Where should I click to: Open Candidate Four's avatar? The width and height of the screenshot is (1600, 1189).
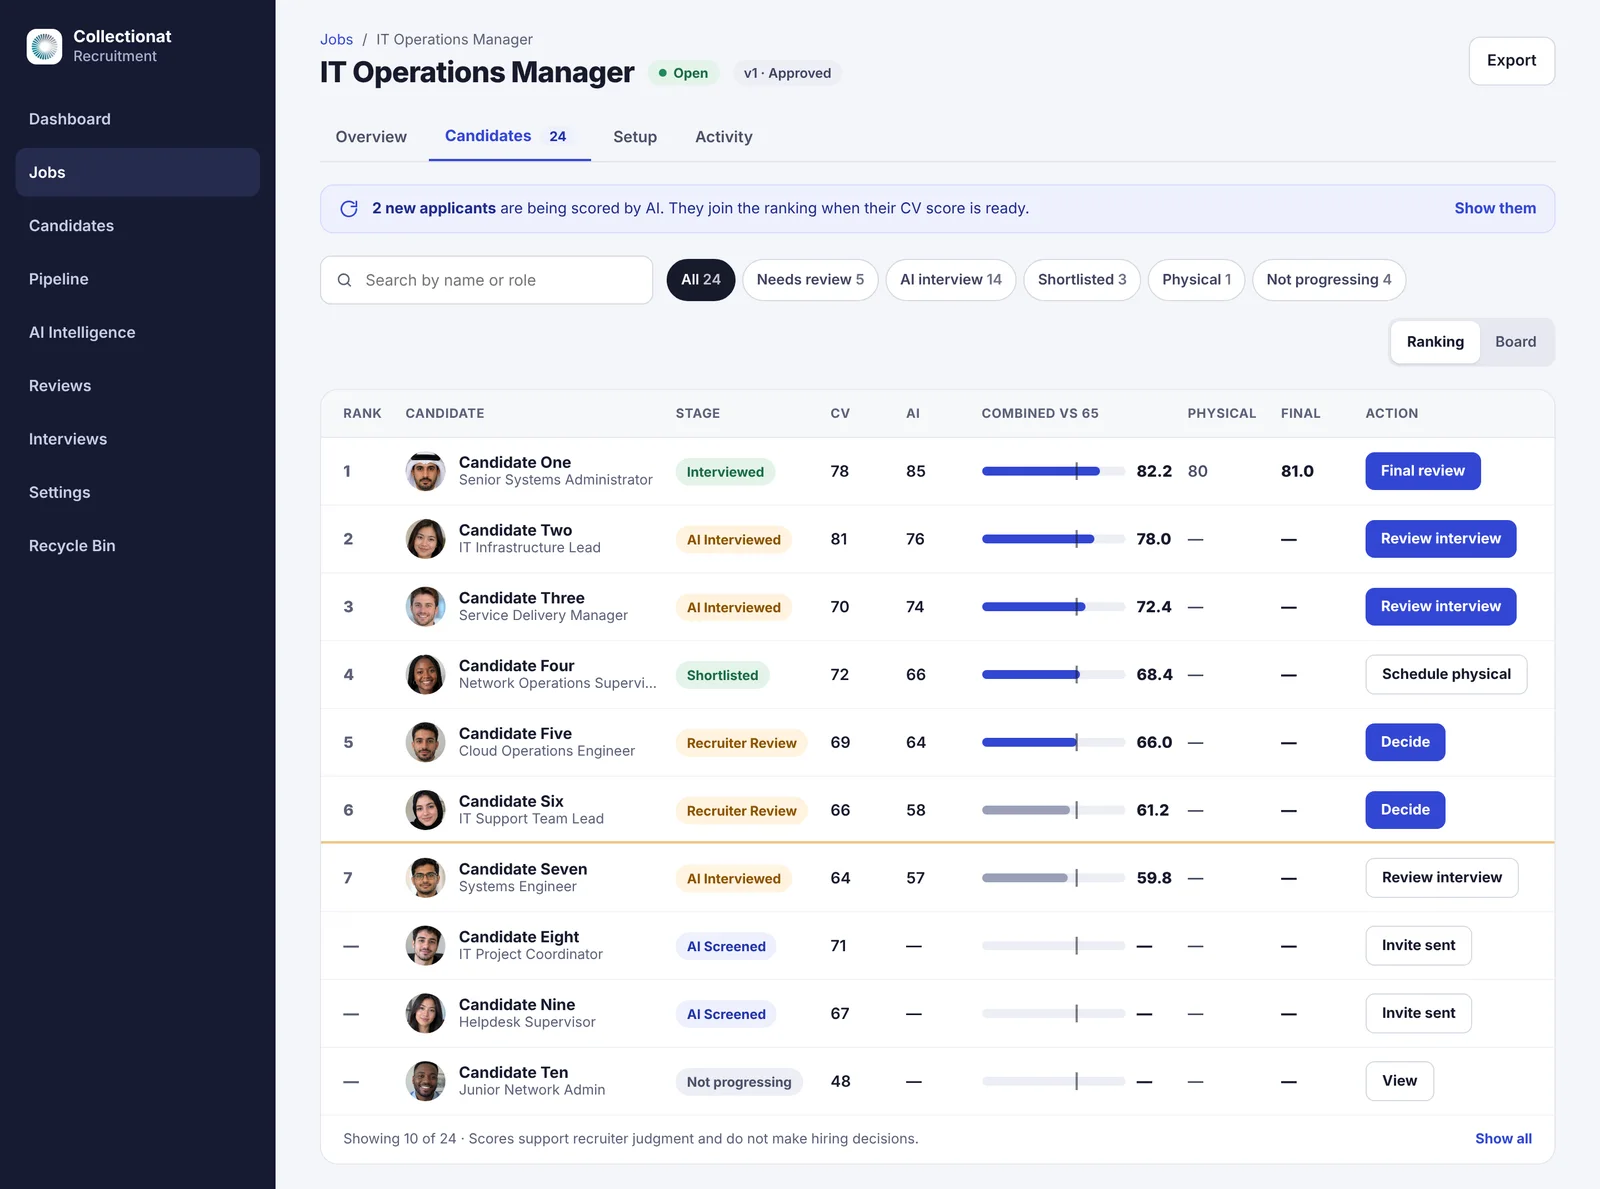425,675
